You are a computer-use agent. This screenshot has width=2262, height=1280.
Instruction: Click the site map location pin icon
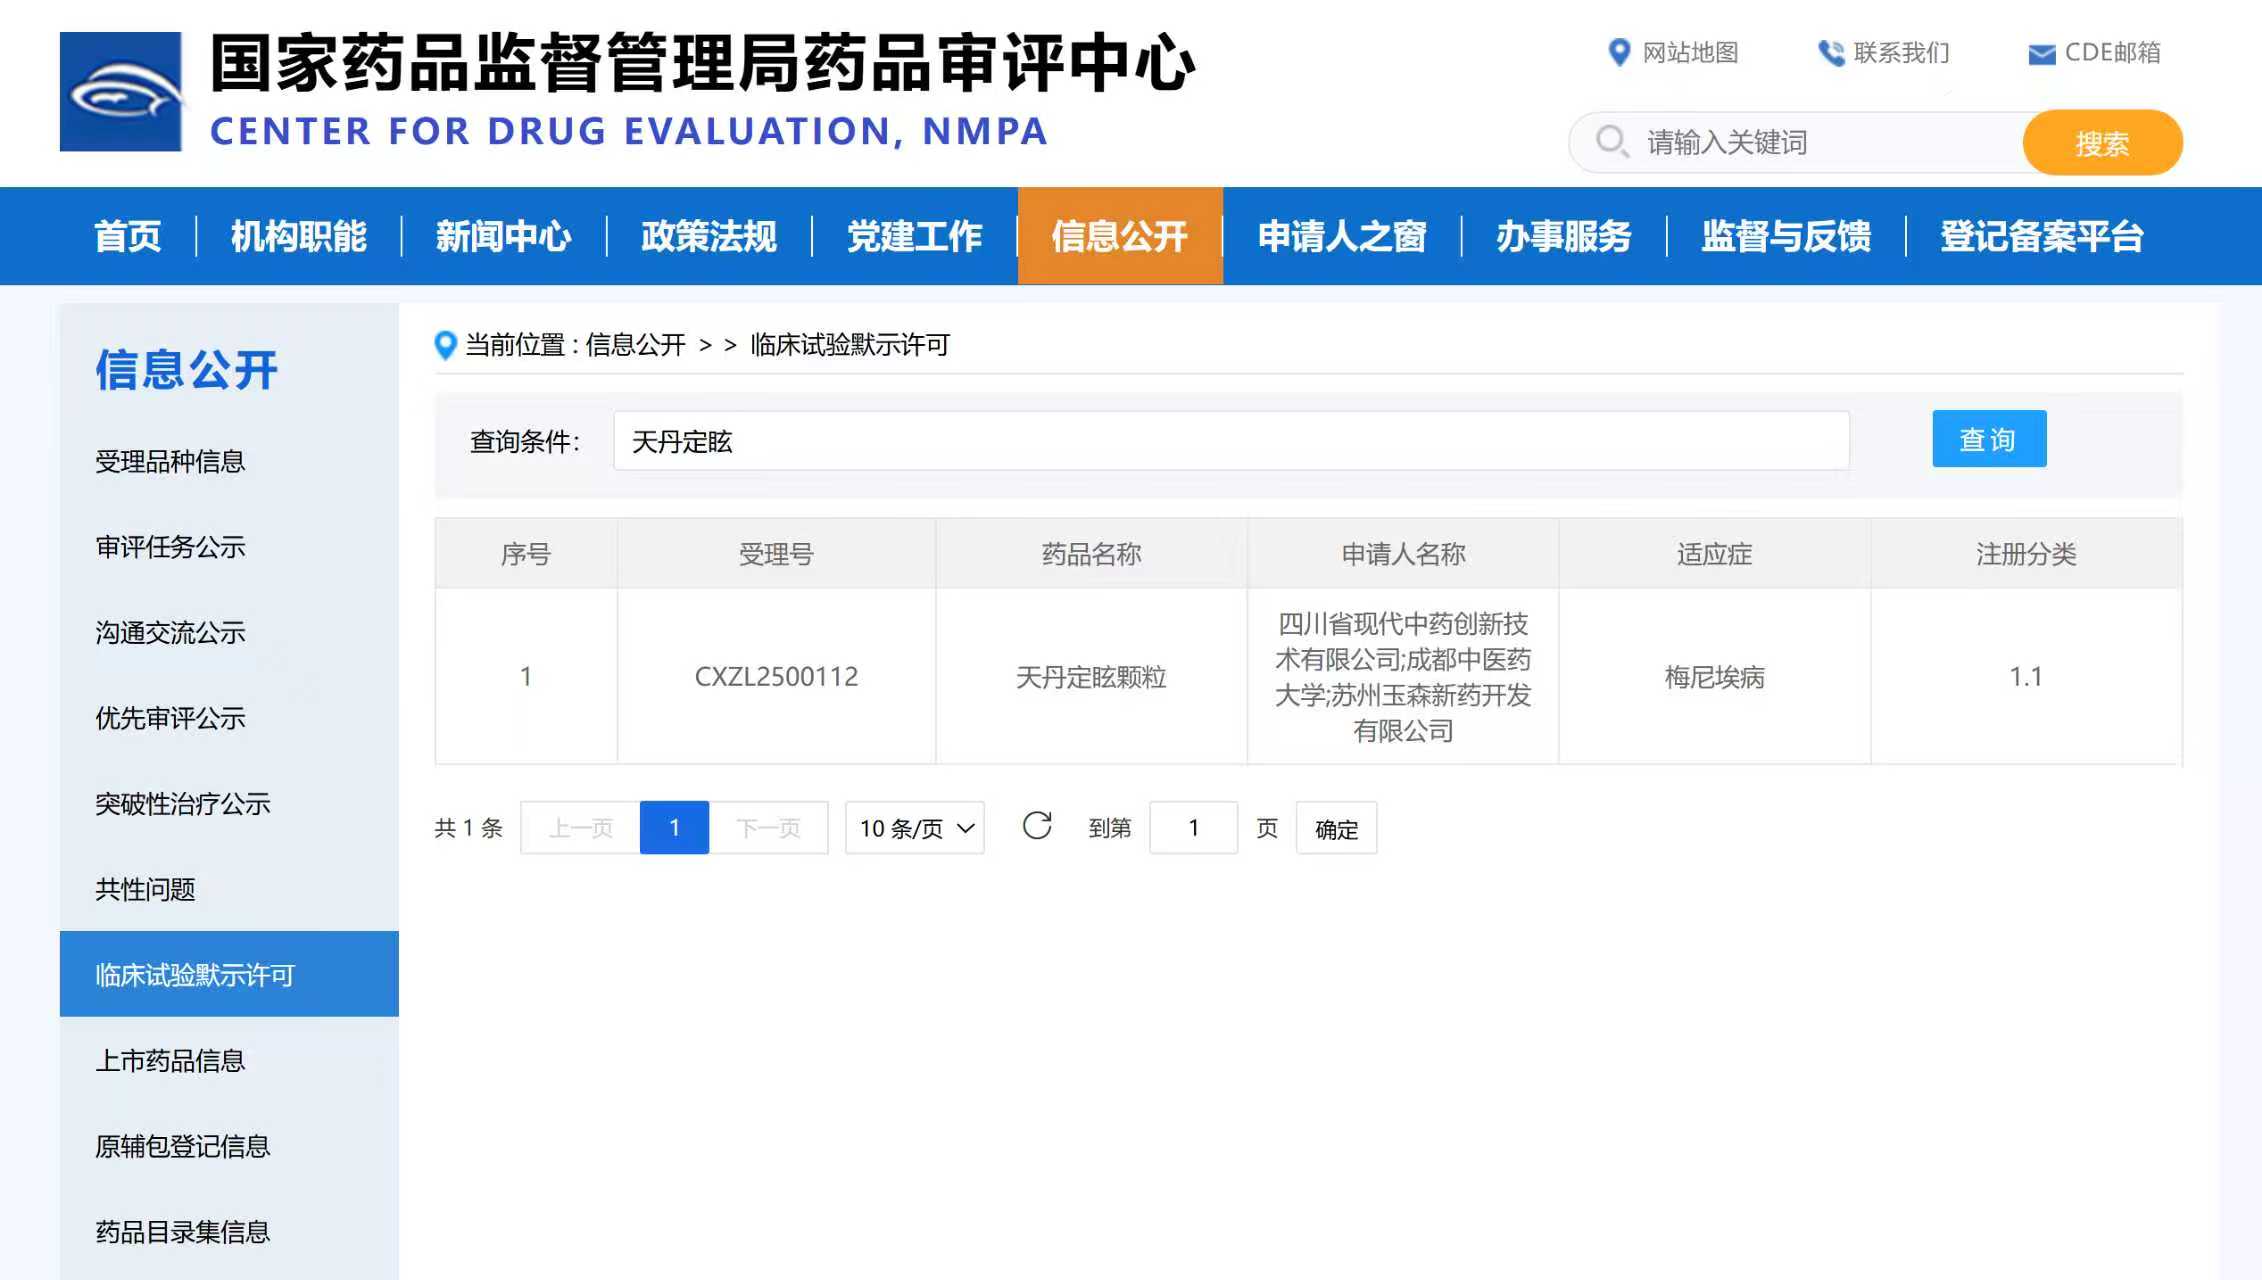(x=1618, y=52)
